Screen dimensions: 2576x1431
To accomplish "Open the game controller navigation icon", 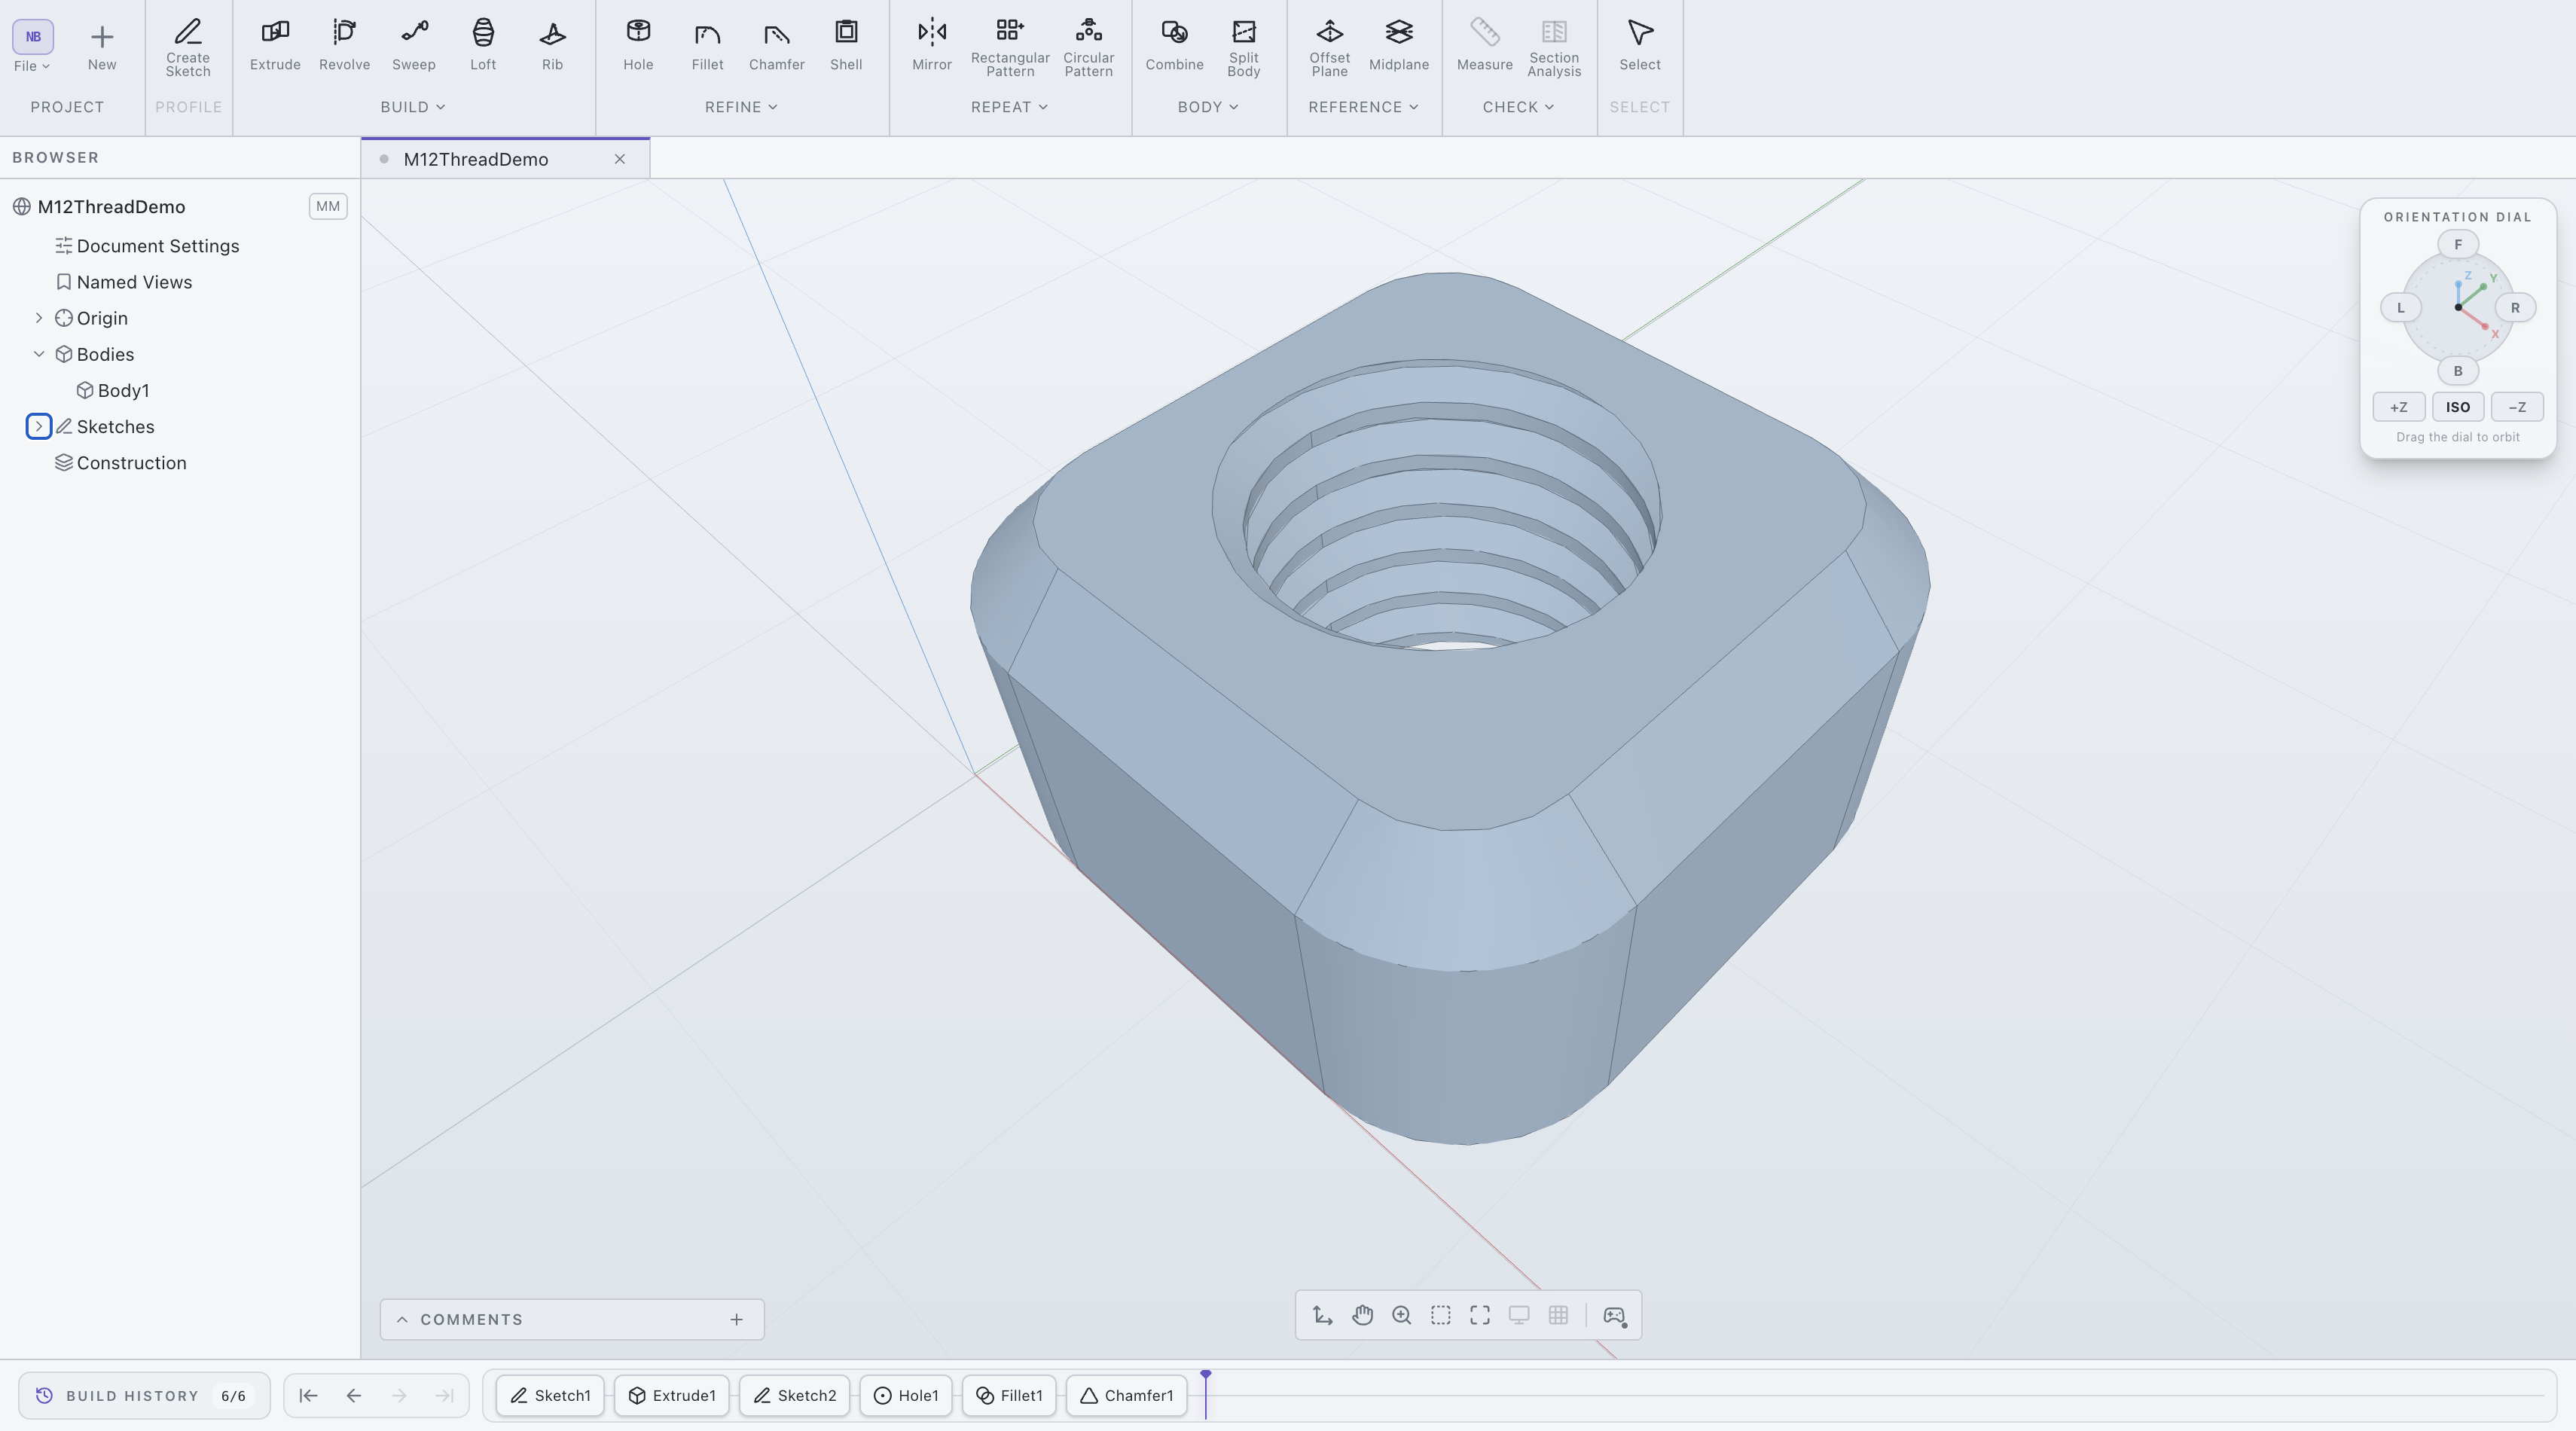I will 1614,1315.
